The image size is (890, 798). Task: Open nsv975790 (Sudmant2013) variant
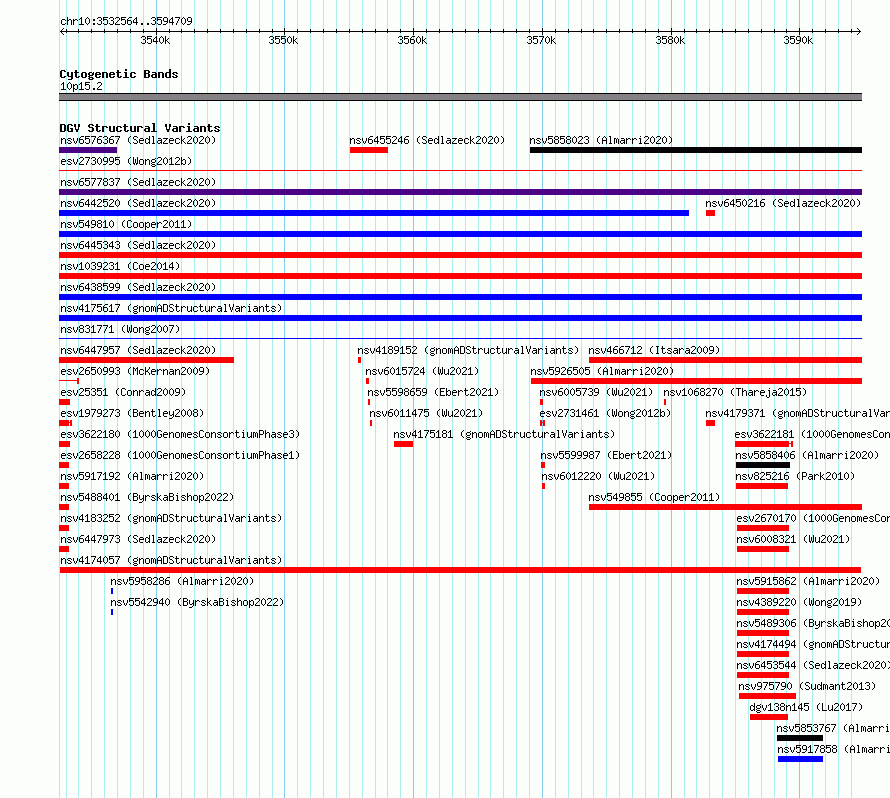tap(807, 686)
